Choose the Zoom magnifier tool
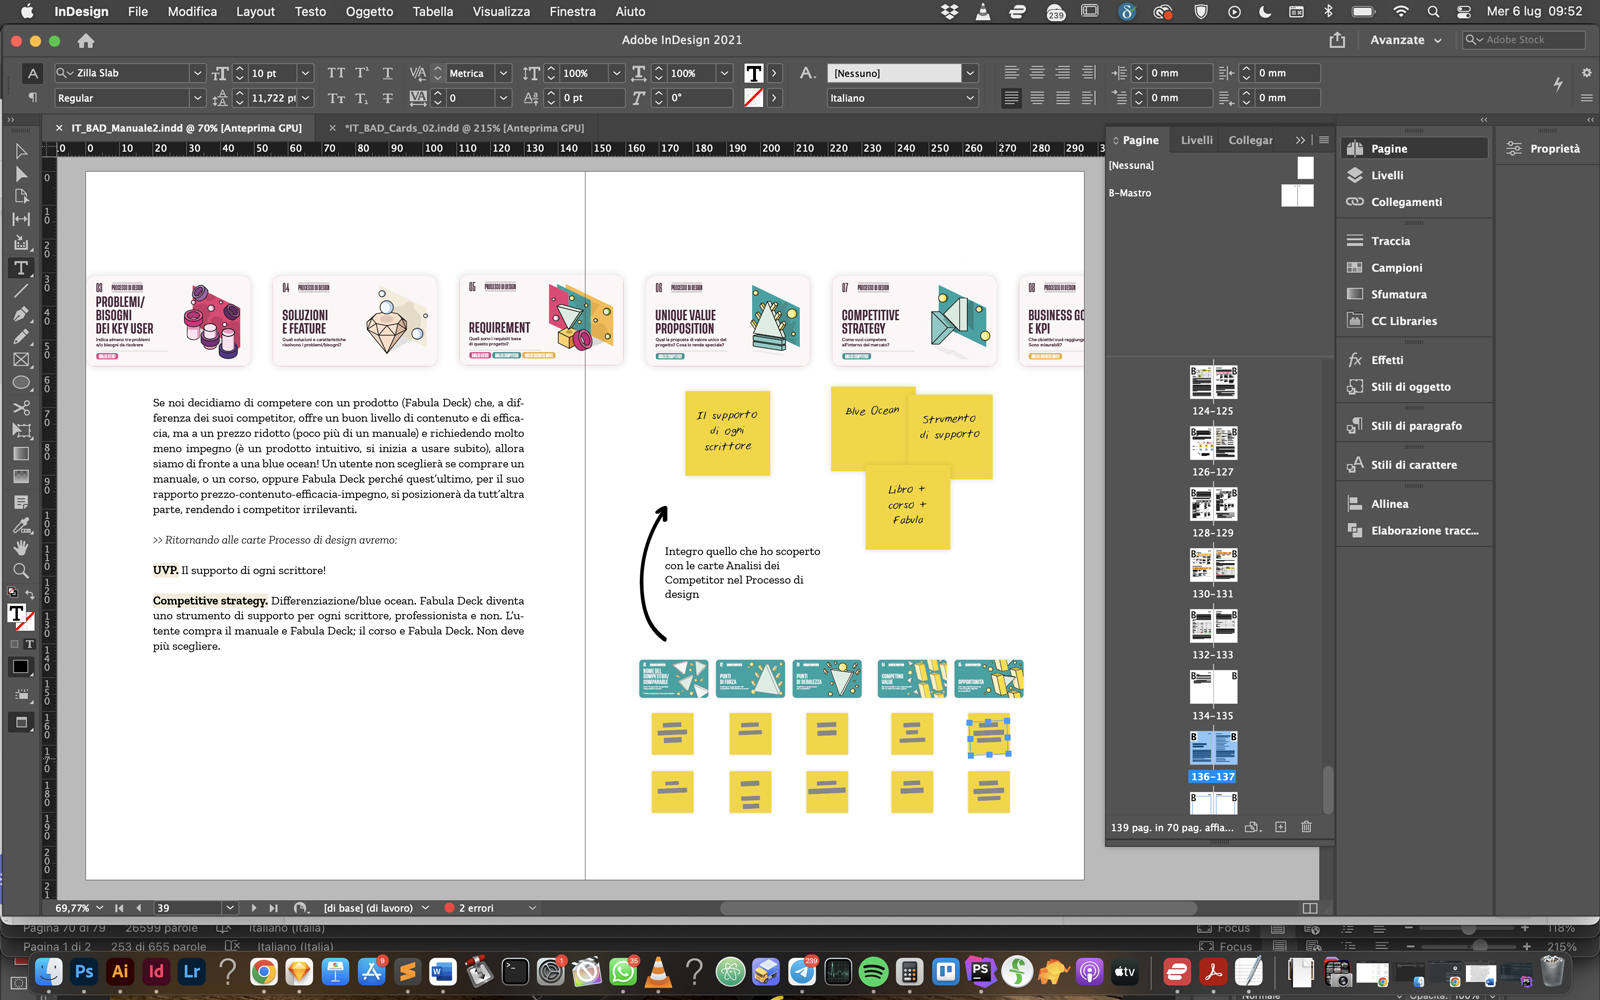The width and height of the screenshot is (1600, 1000). 21,571
